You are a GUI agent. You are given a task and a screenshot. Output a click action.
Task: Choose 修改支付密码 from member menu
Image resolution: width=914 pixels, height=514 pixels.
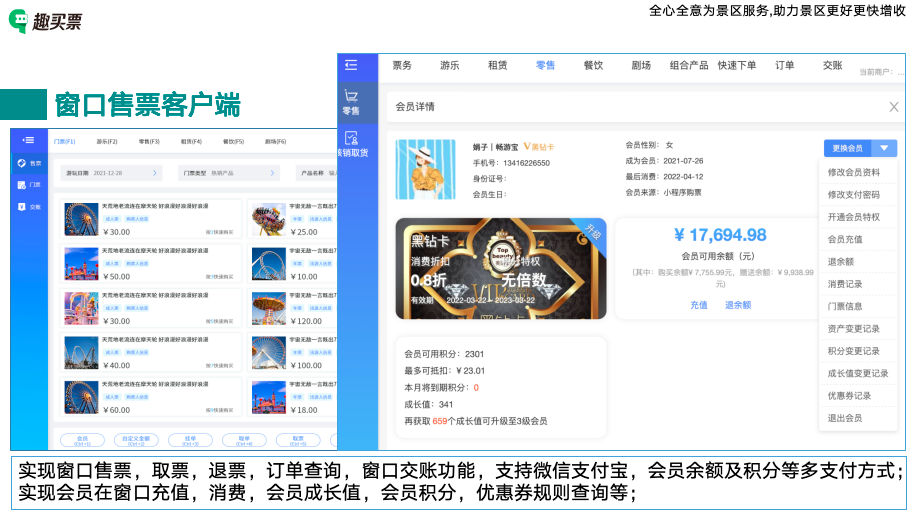click(853, 194)
